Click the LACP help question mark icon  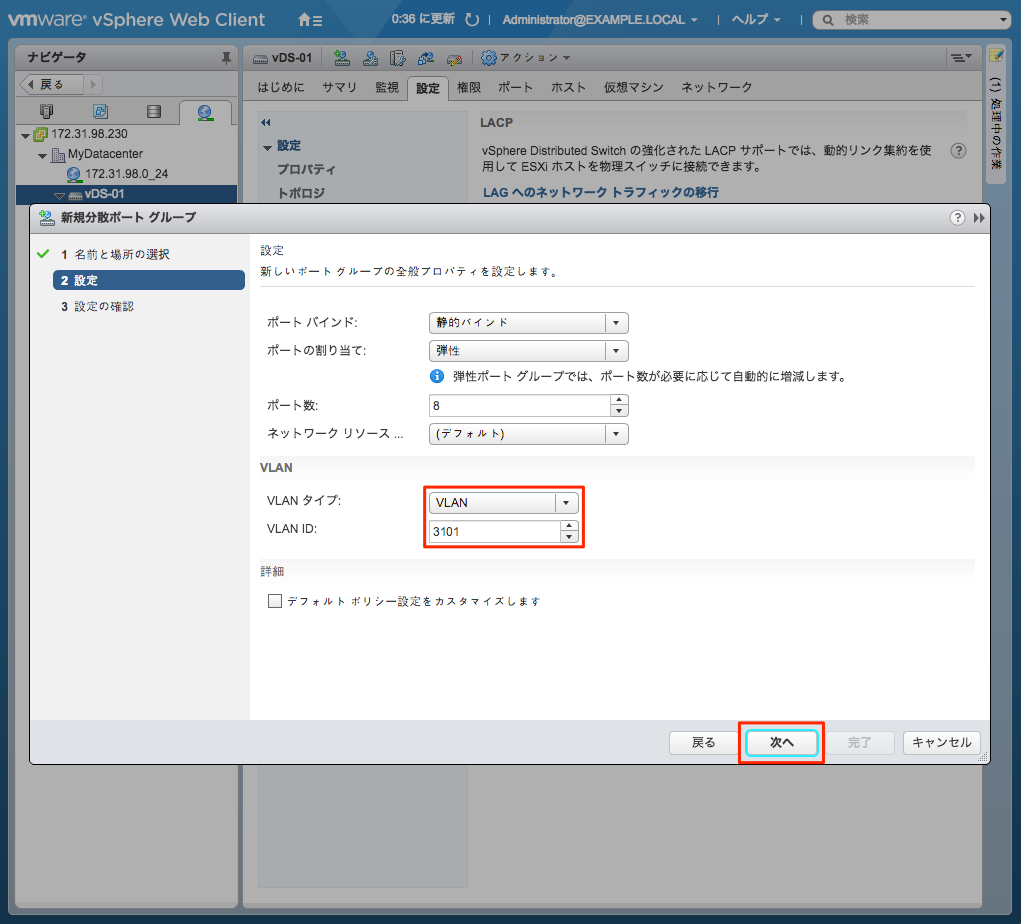coord(958,150)
